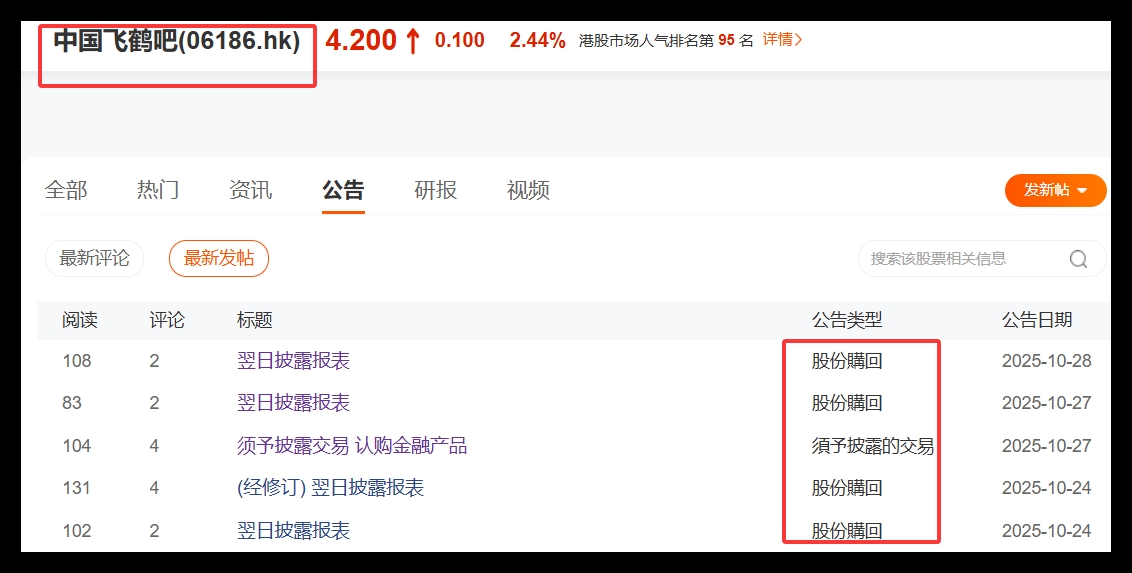The height and width of the screenshot is (573, 1132).
Task: Click the 公告日期 column header
Action: (x=1037, y=320)
